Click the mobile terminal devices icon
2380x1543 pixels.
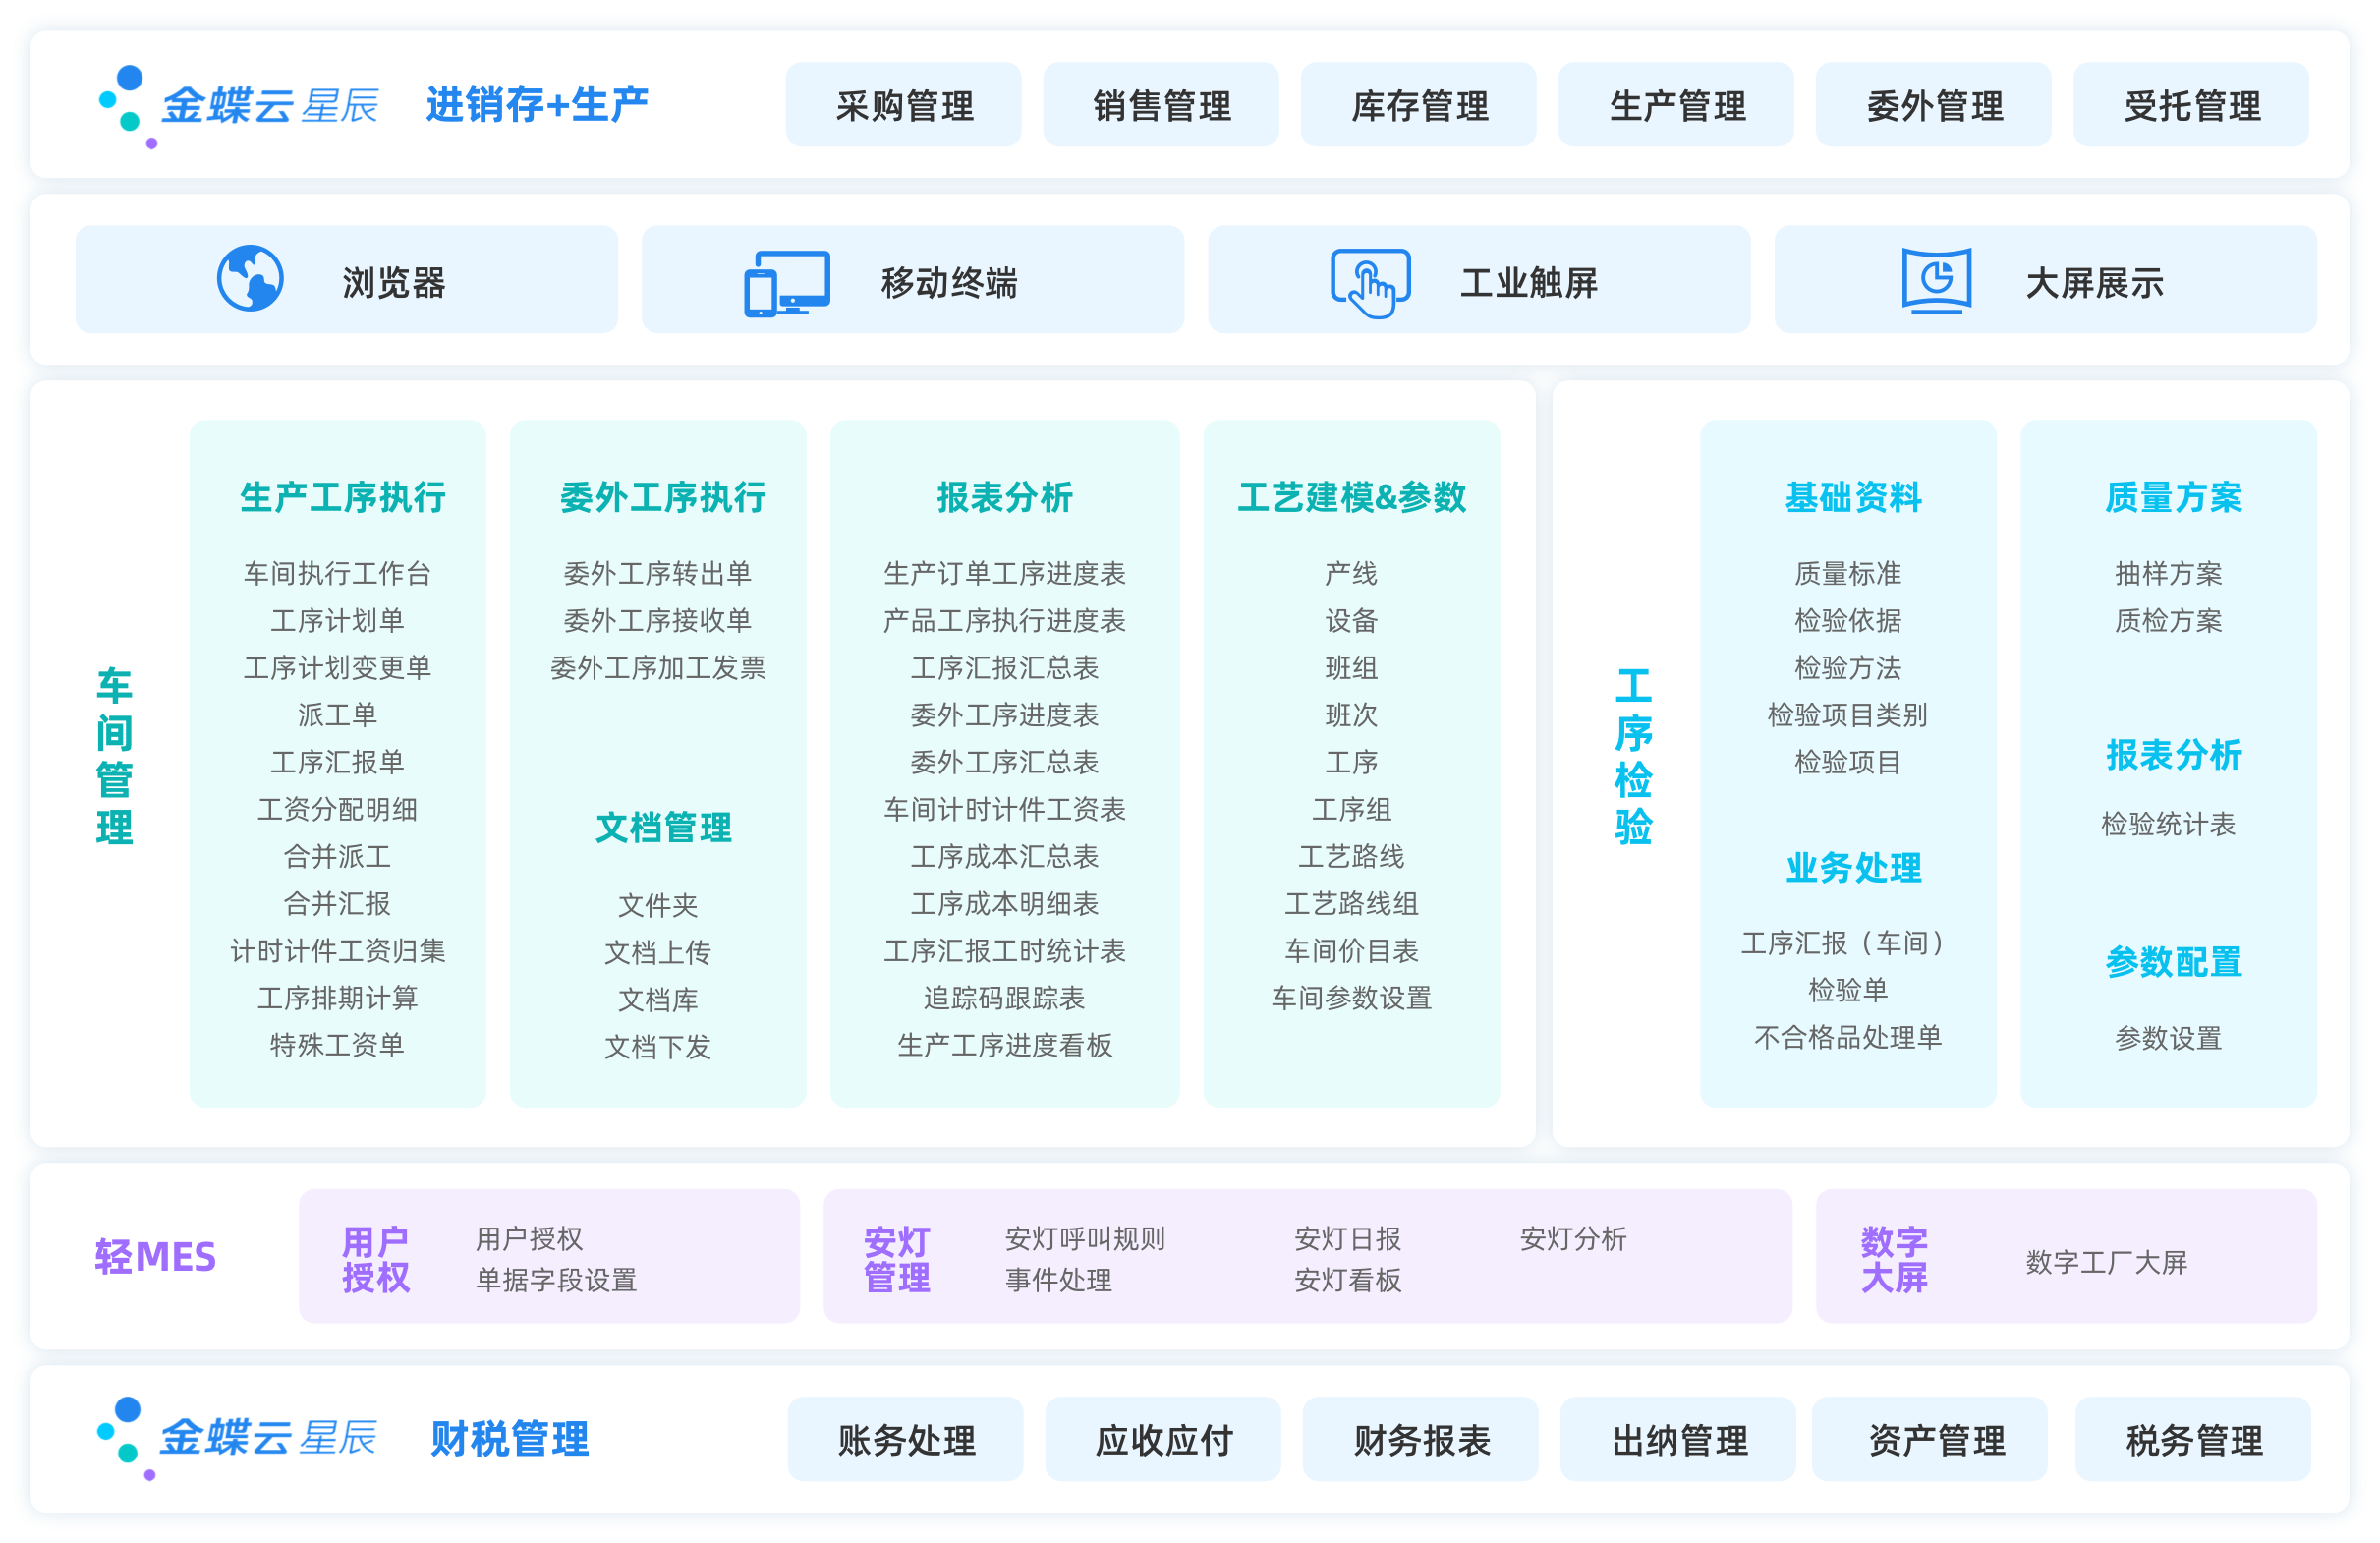click(x=787, y=283)
